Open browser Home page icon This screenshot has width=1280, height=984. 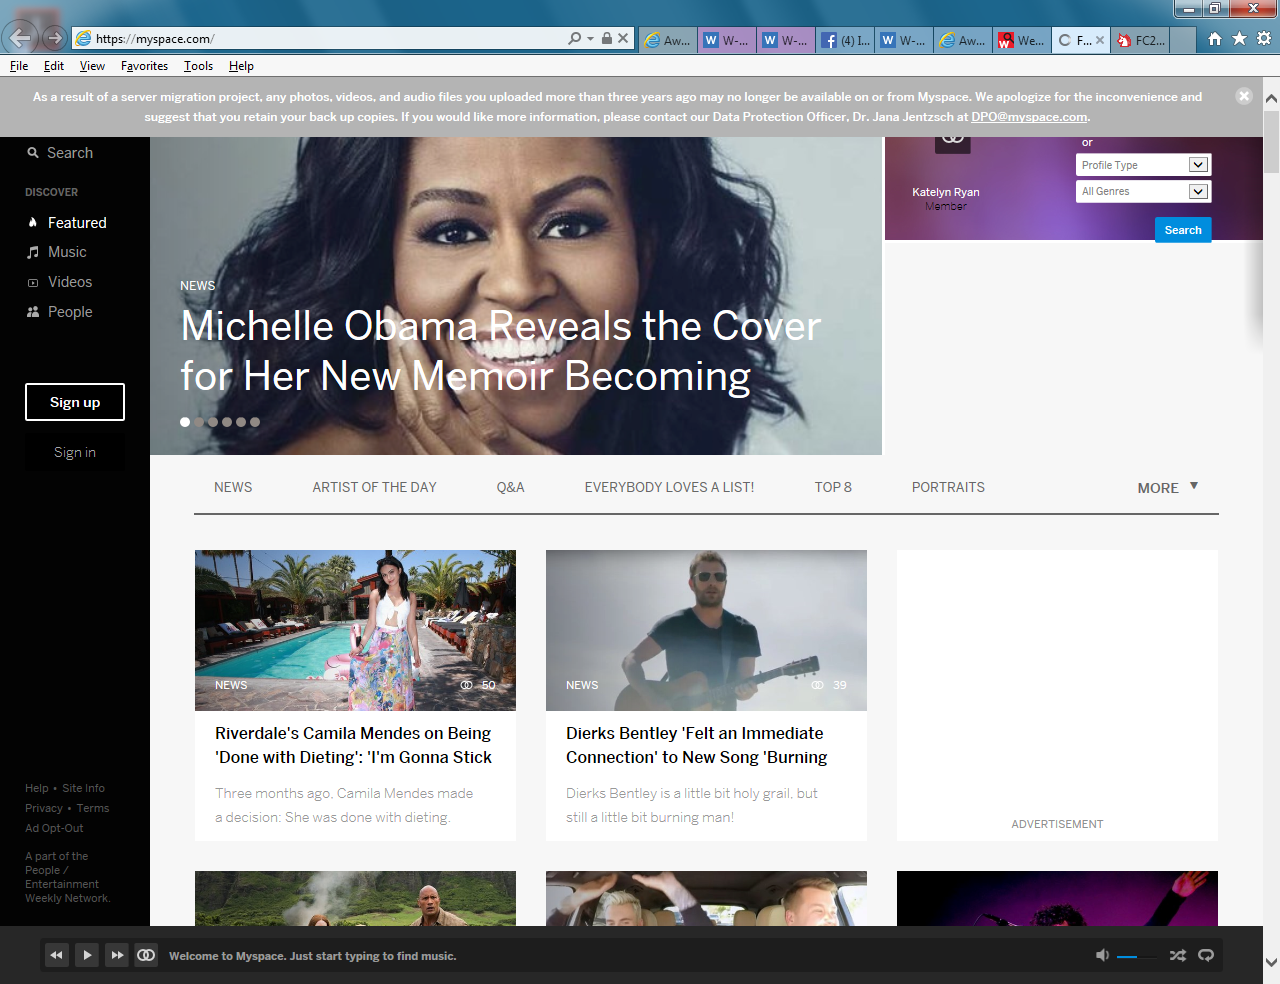[1214, 39]
